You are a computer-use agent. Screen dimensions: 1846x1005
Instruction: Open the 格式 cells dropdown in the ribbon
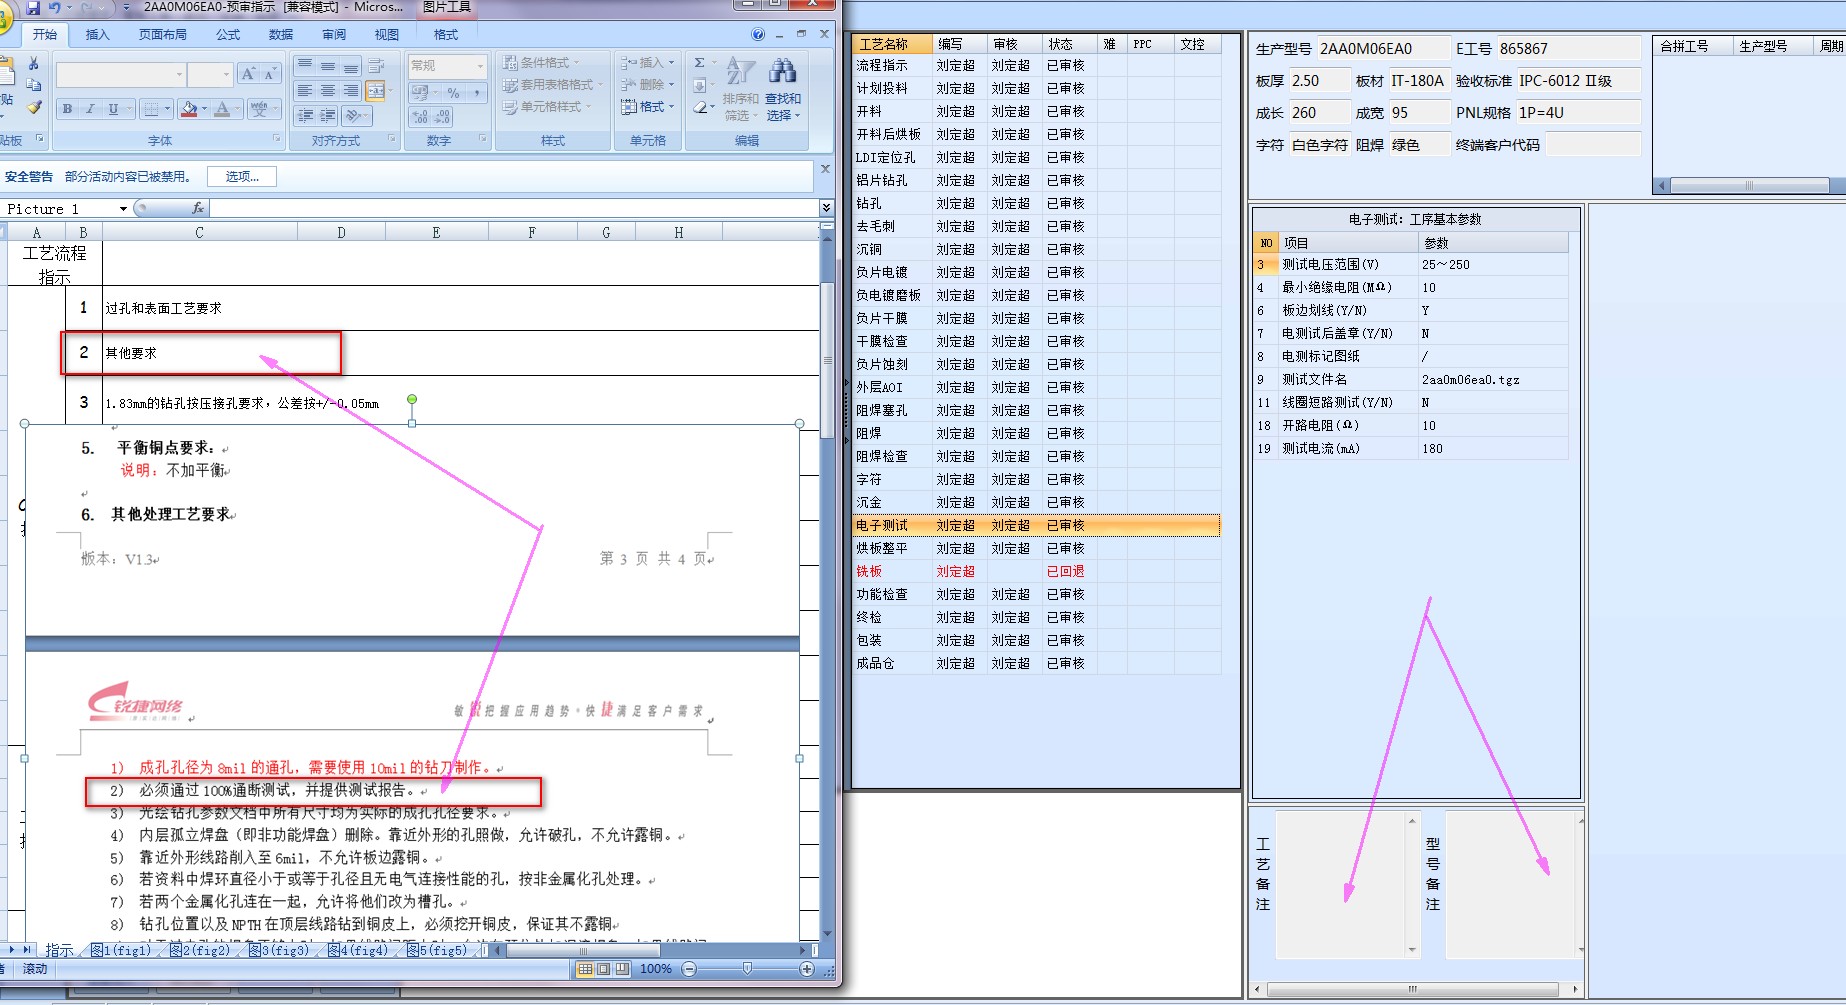click(x=647, y=107)
